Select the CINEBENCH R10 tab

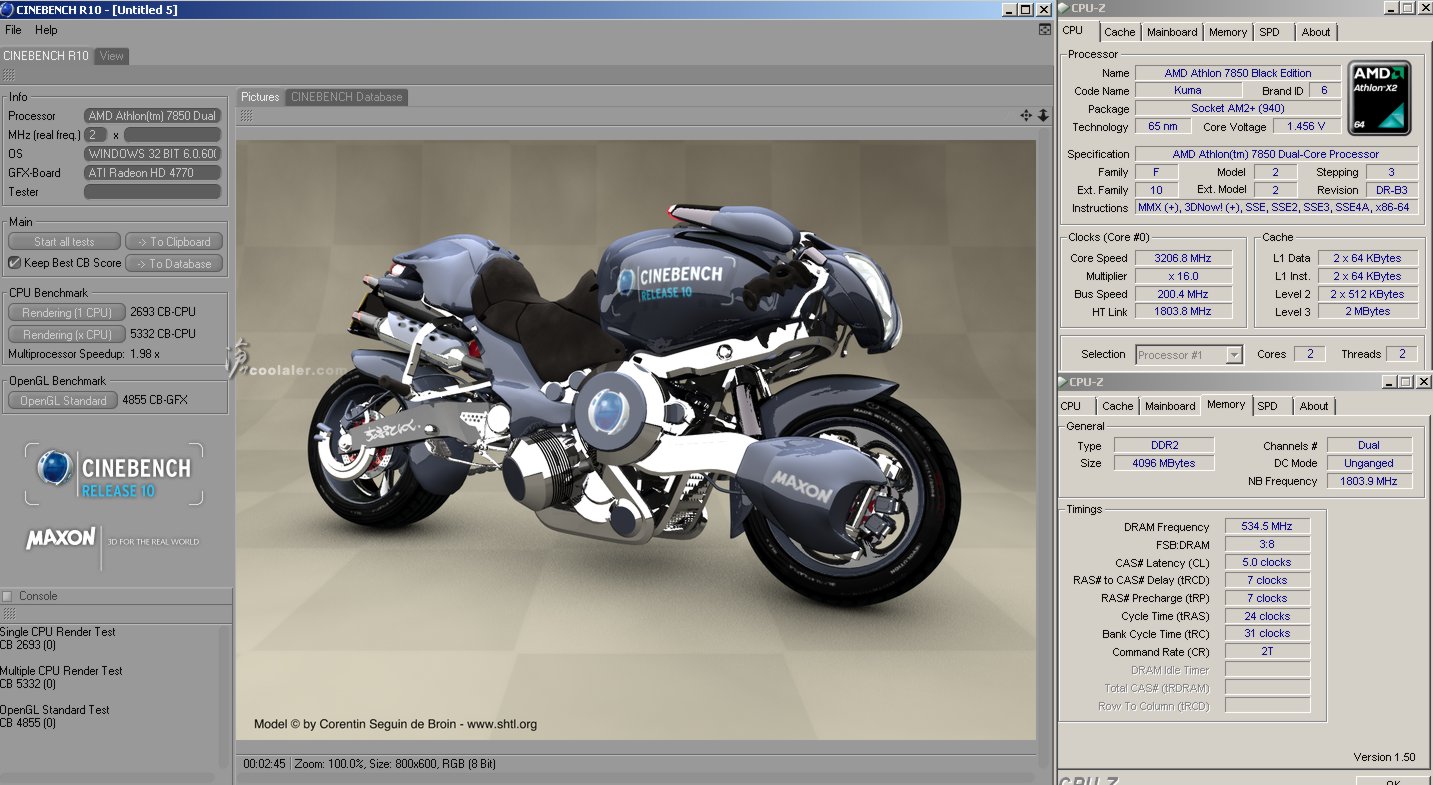click(x=46, y=56)
